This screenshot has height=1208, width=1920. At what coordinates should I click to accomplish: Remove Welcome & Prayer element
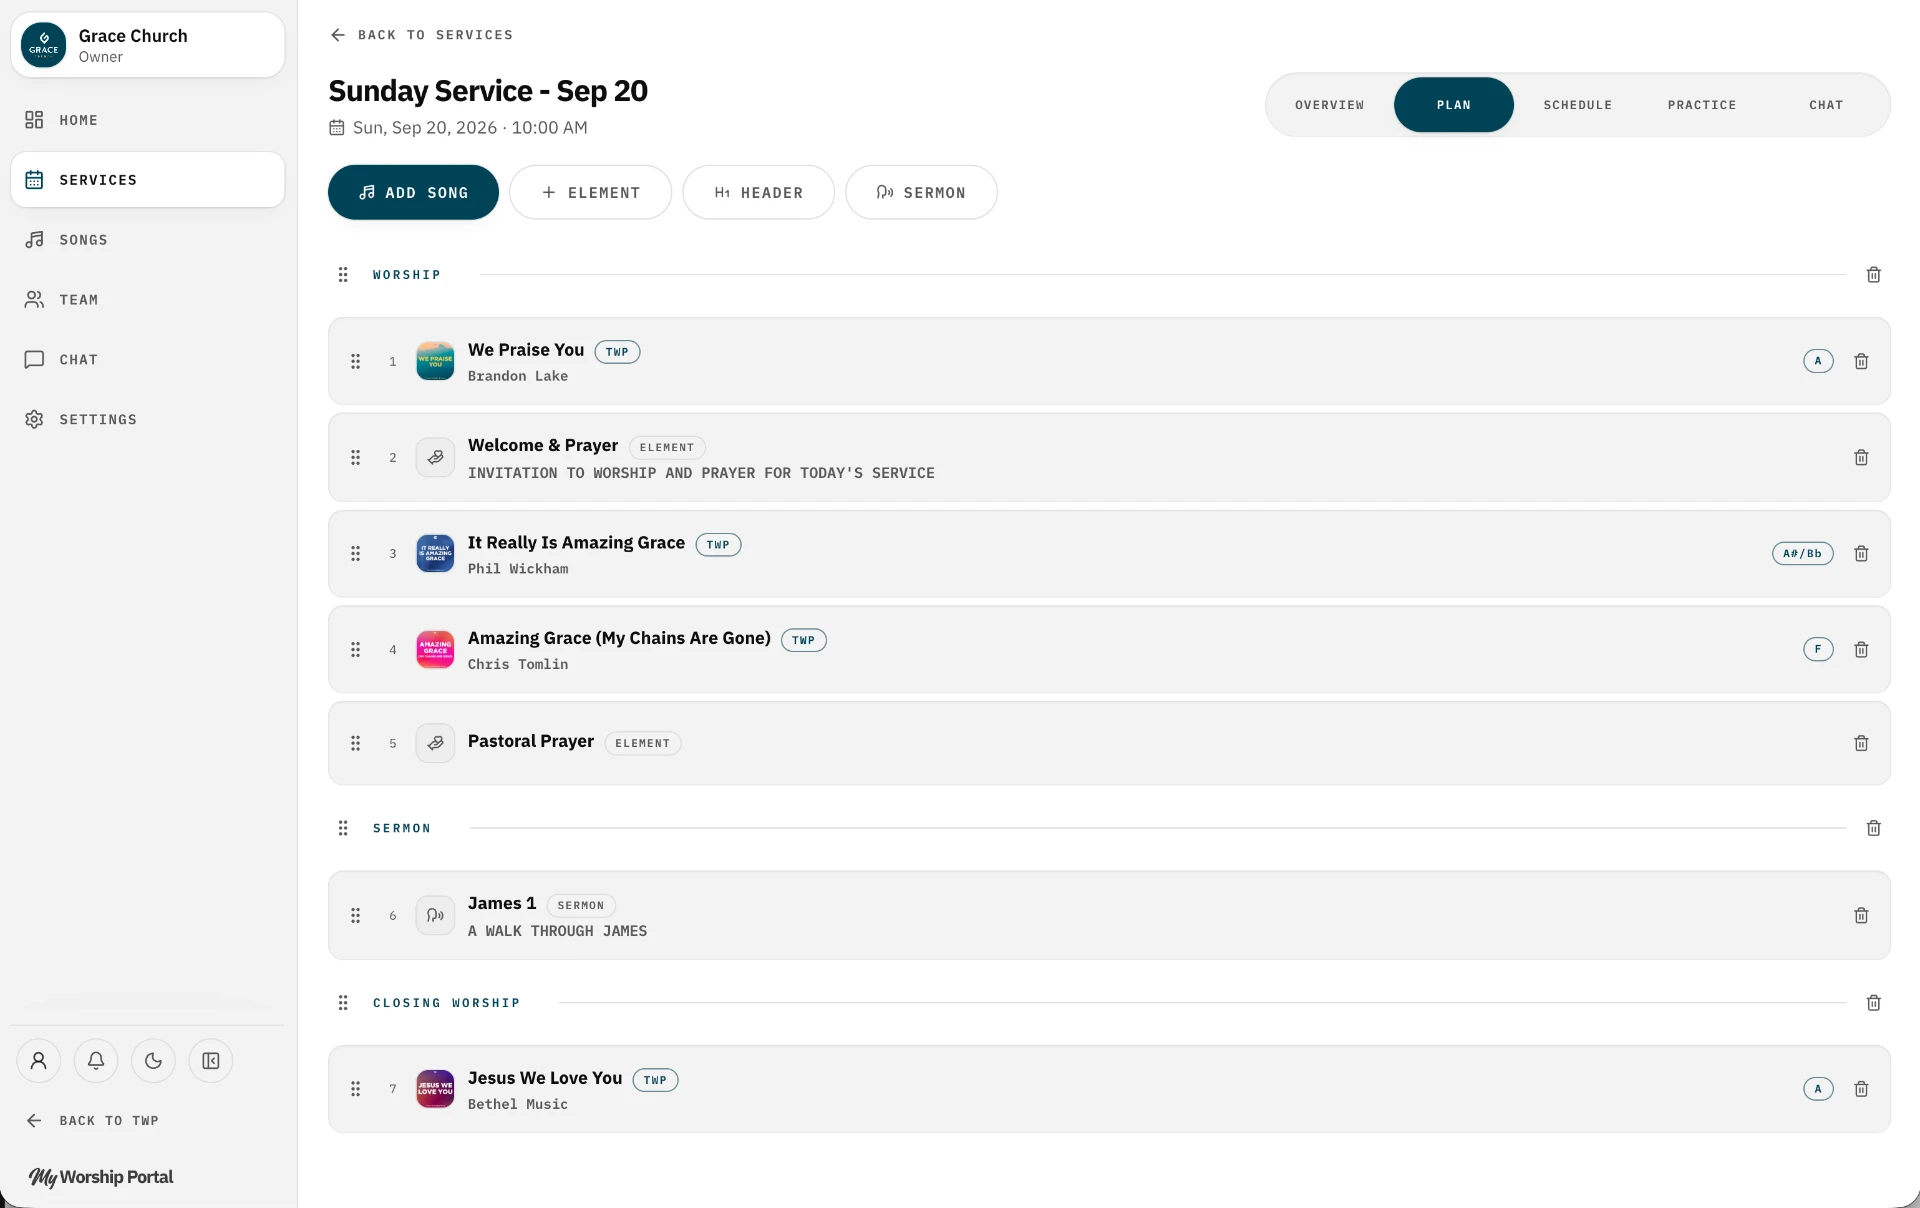(1861, 457)
